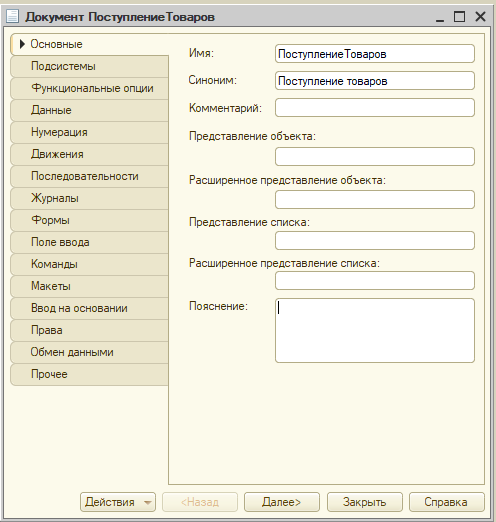Screen dimensions: 496x522
Task: Switch to the Подсистемы tab
Action: click(x=89, y=66)
